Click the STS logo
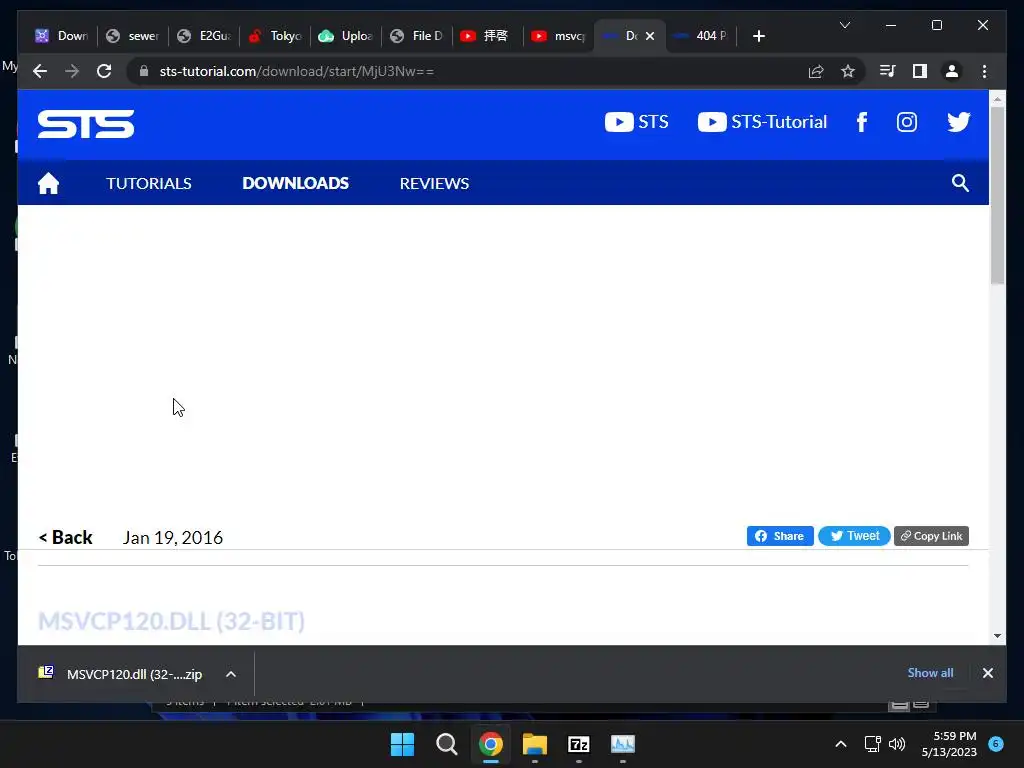1024x768 pixels. pos(86,124)
